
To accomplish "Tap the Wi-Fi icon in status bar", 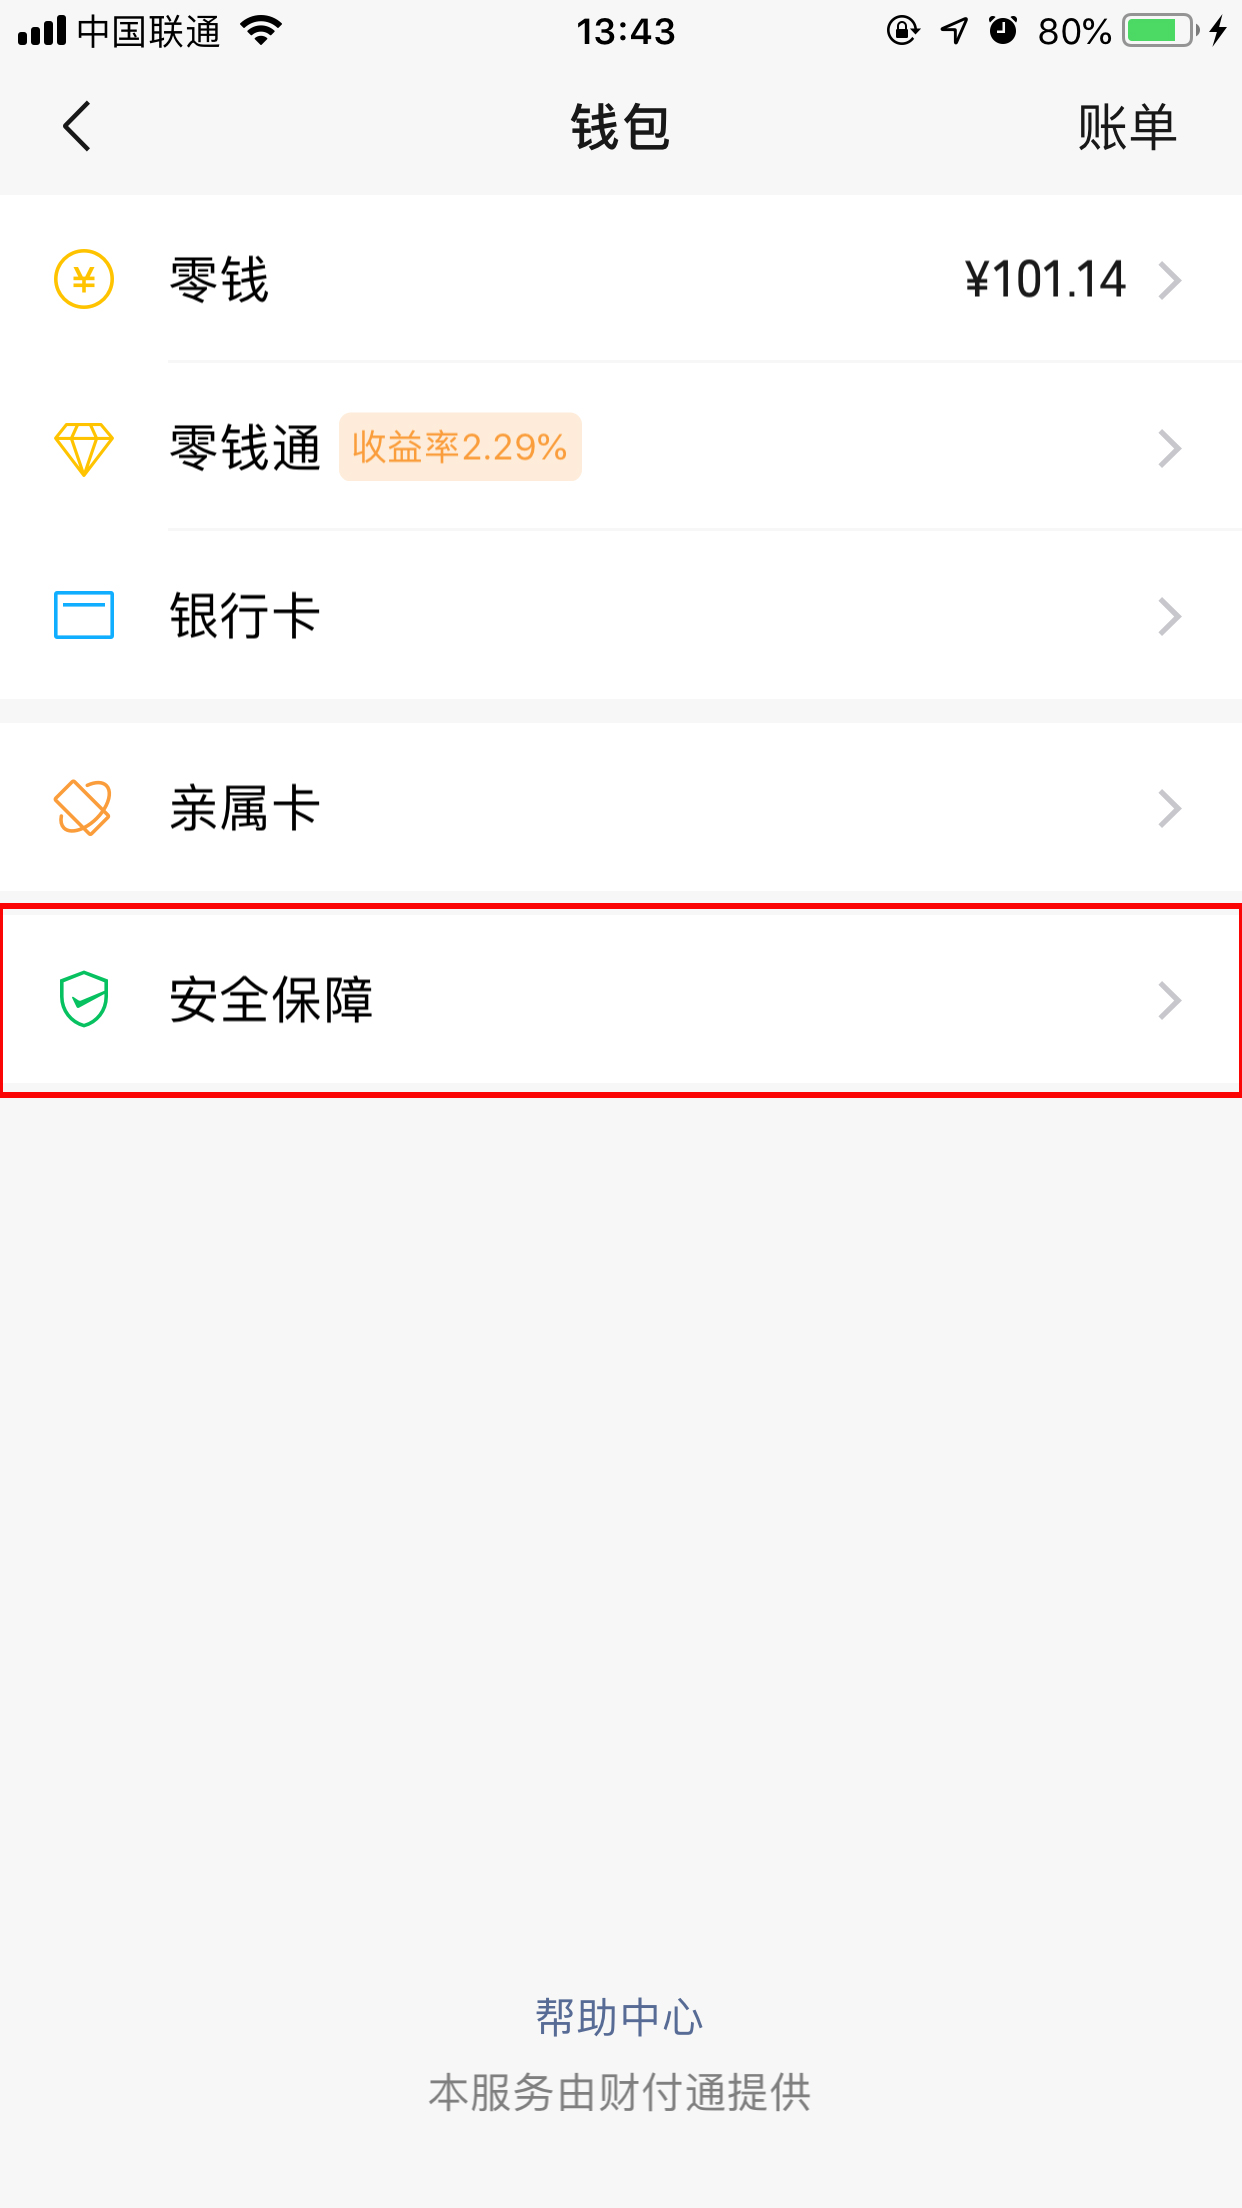I will 260,30.
